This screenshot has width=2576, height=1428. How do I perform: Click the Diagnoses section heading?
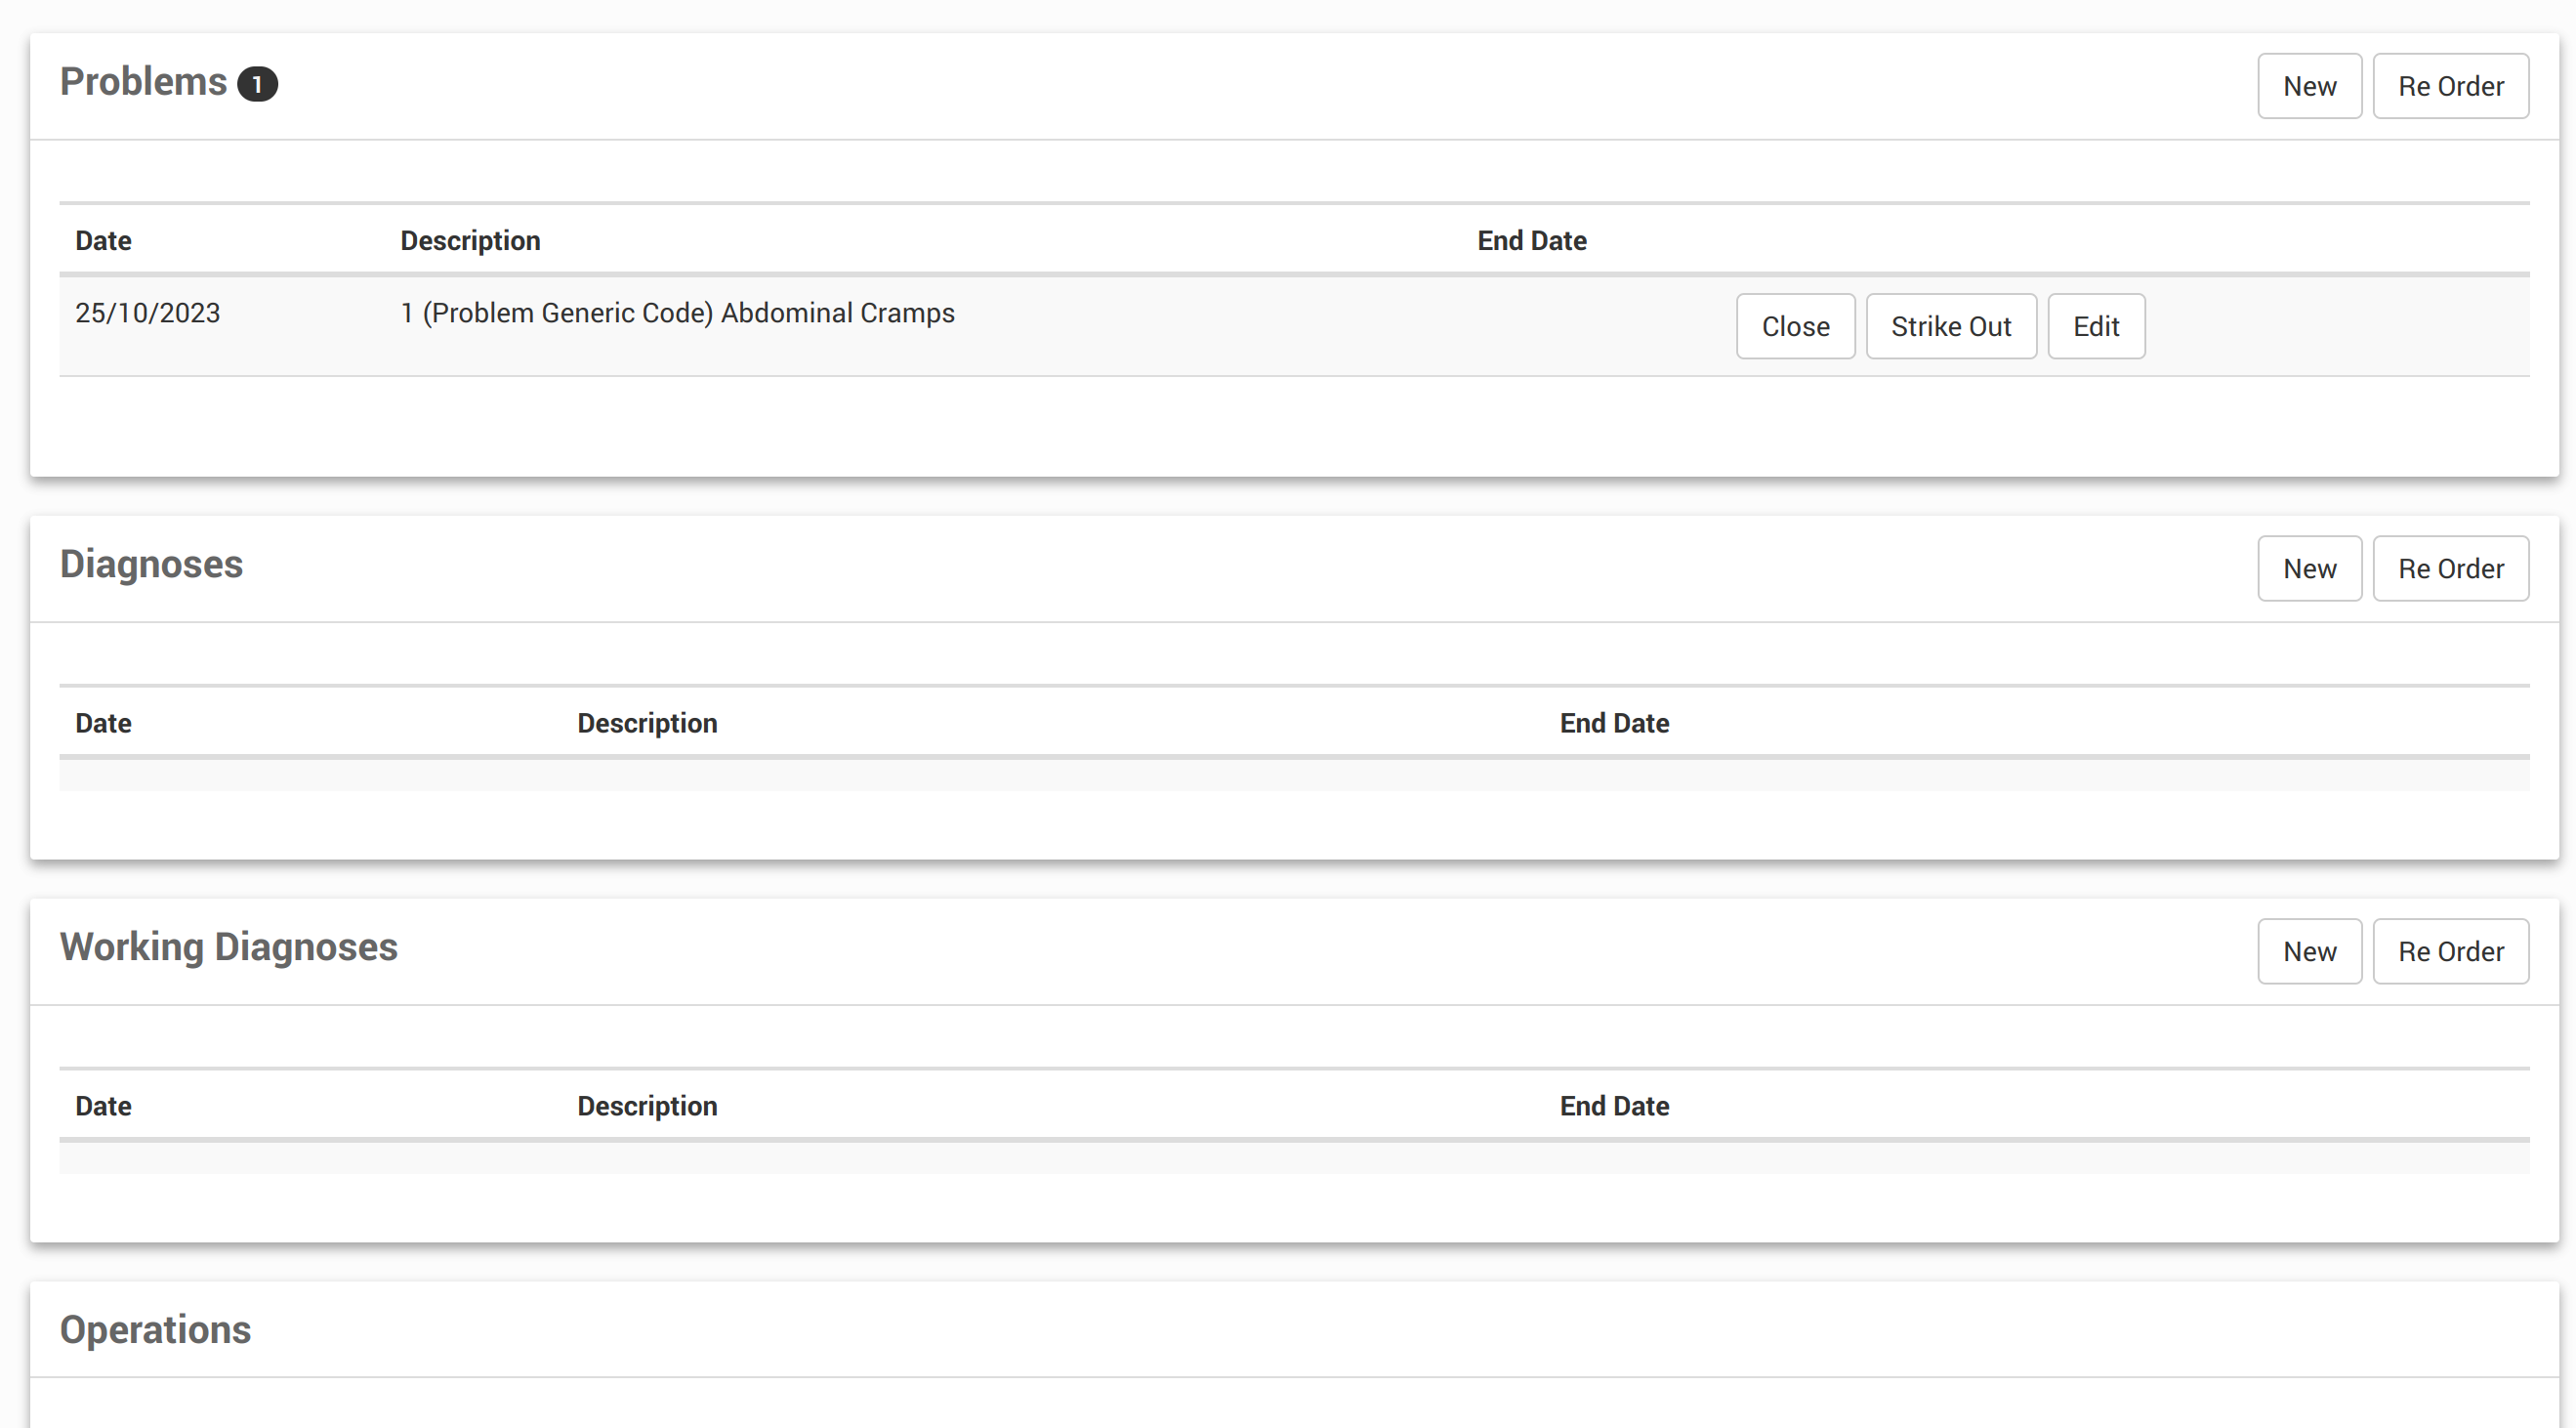[151, 564]
